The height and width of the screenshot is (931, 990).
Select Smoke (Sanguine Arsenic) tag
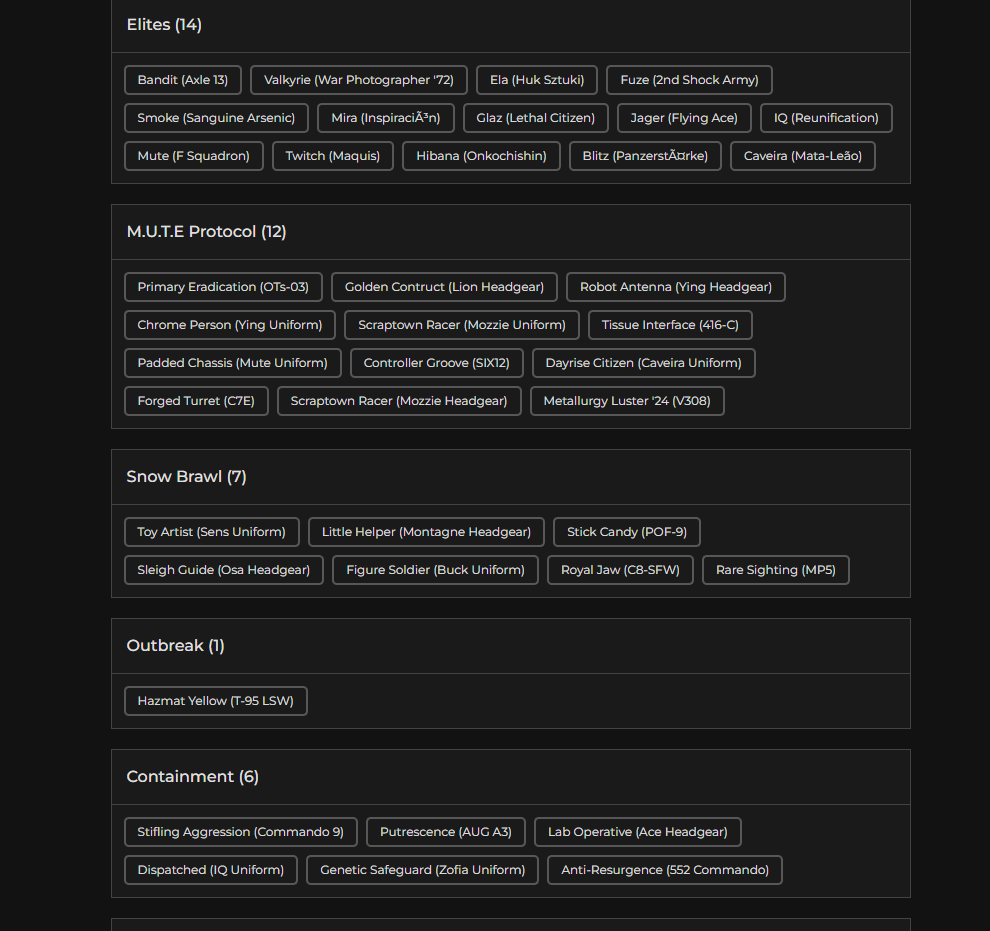216,118
